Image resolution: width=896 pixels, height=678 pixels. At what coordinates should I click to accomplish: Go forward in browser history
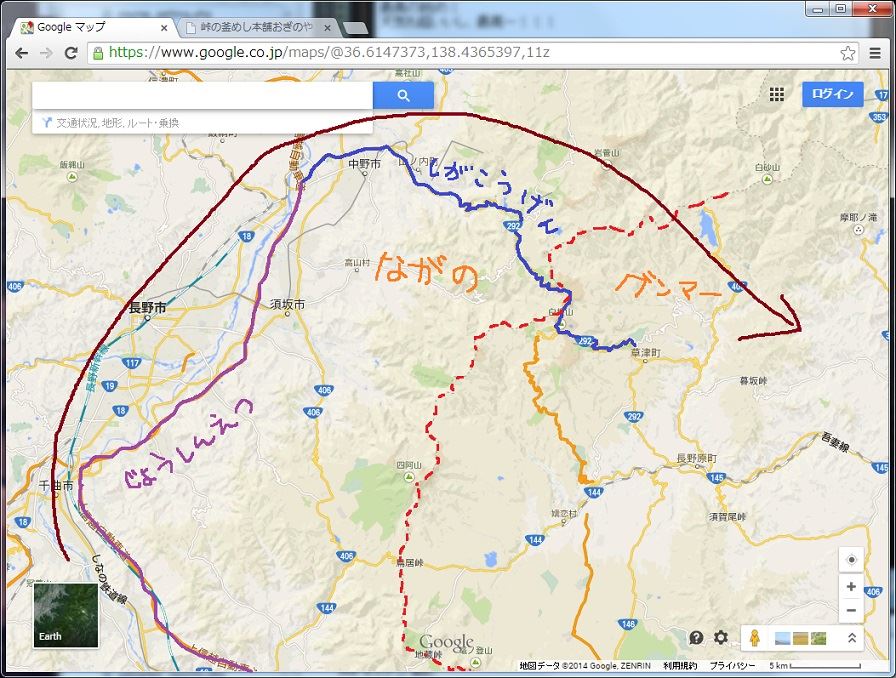(x=46, y=53)
